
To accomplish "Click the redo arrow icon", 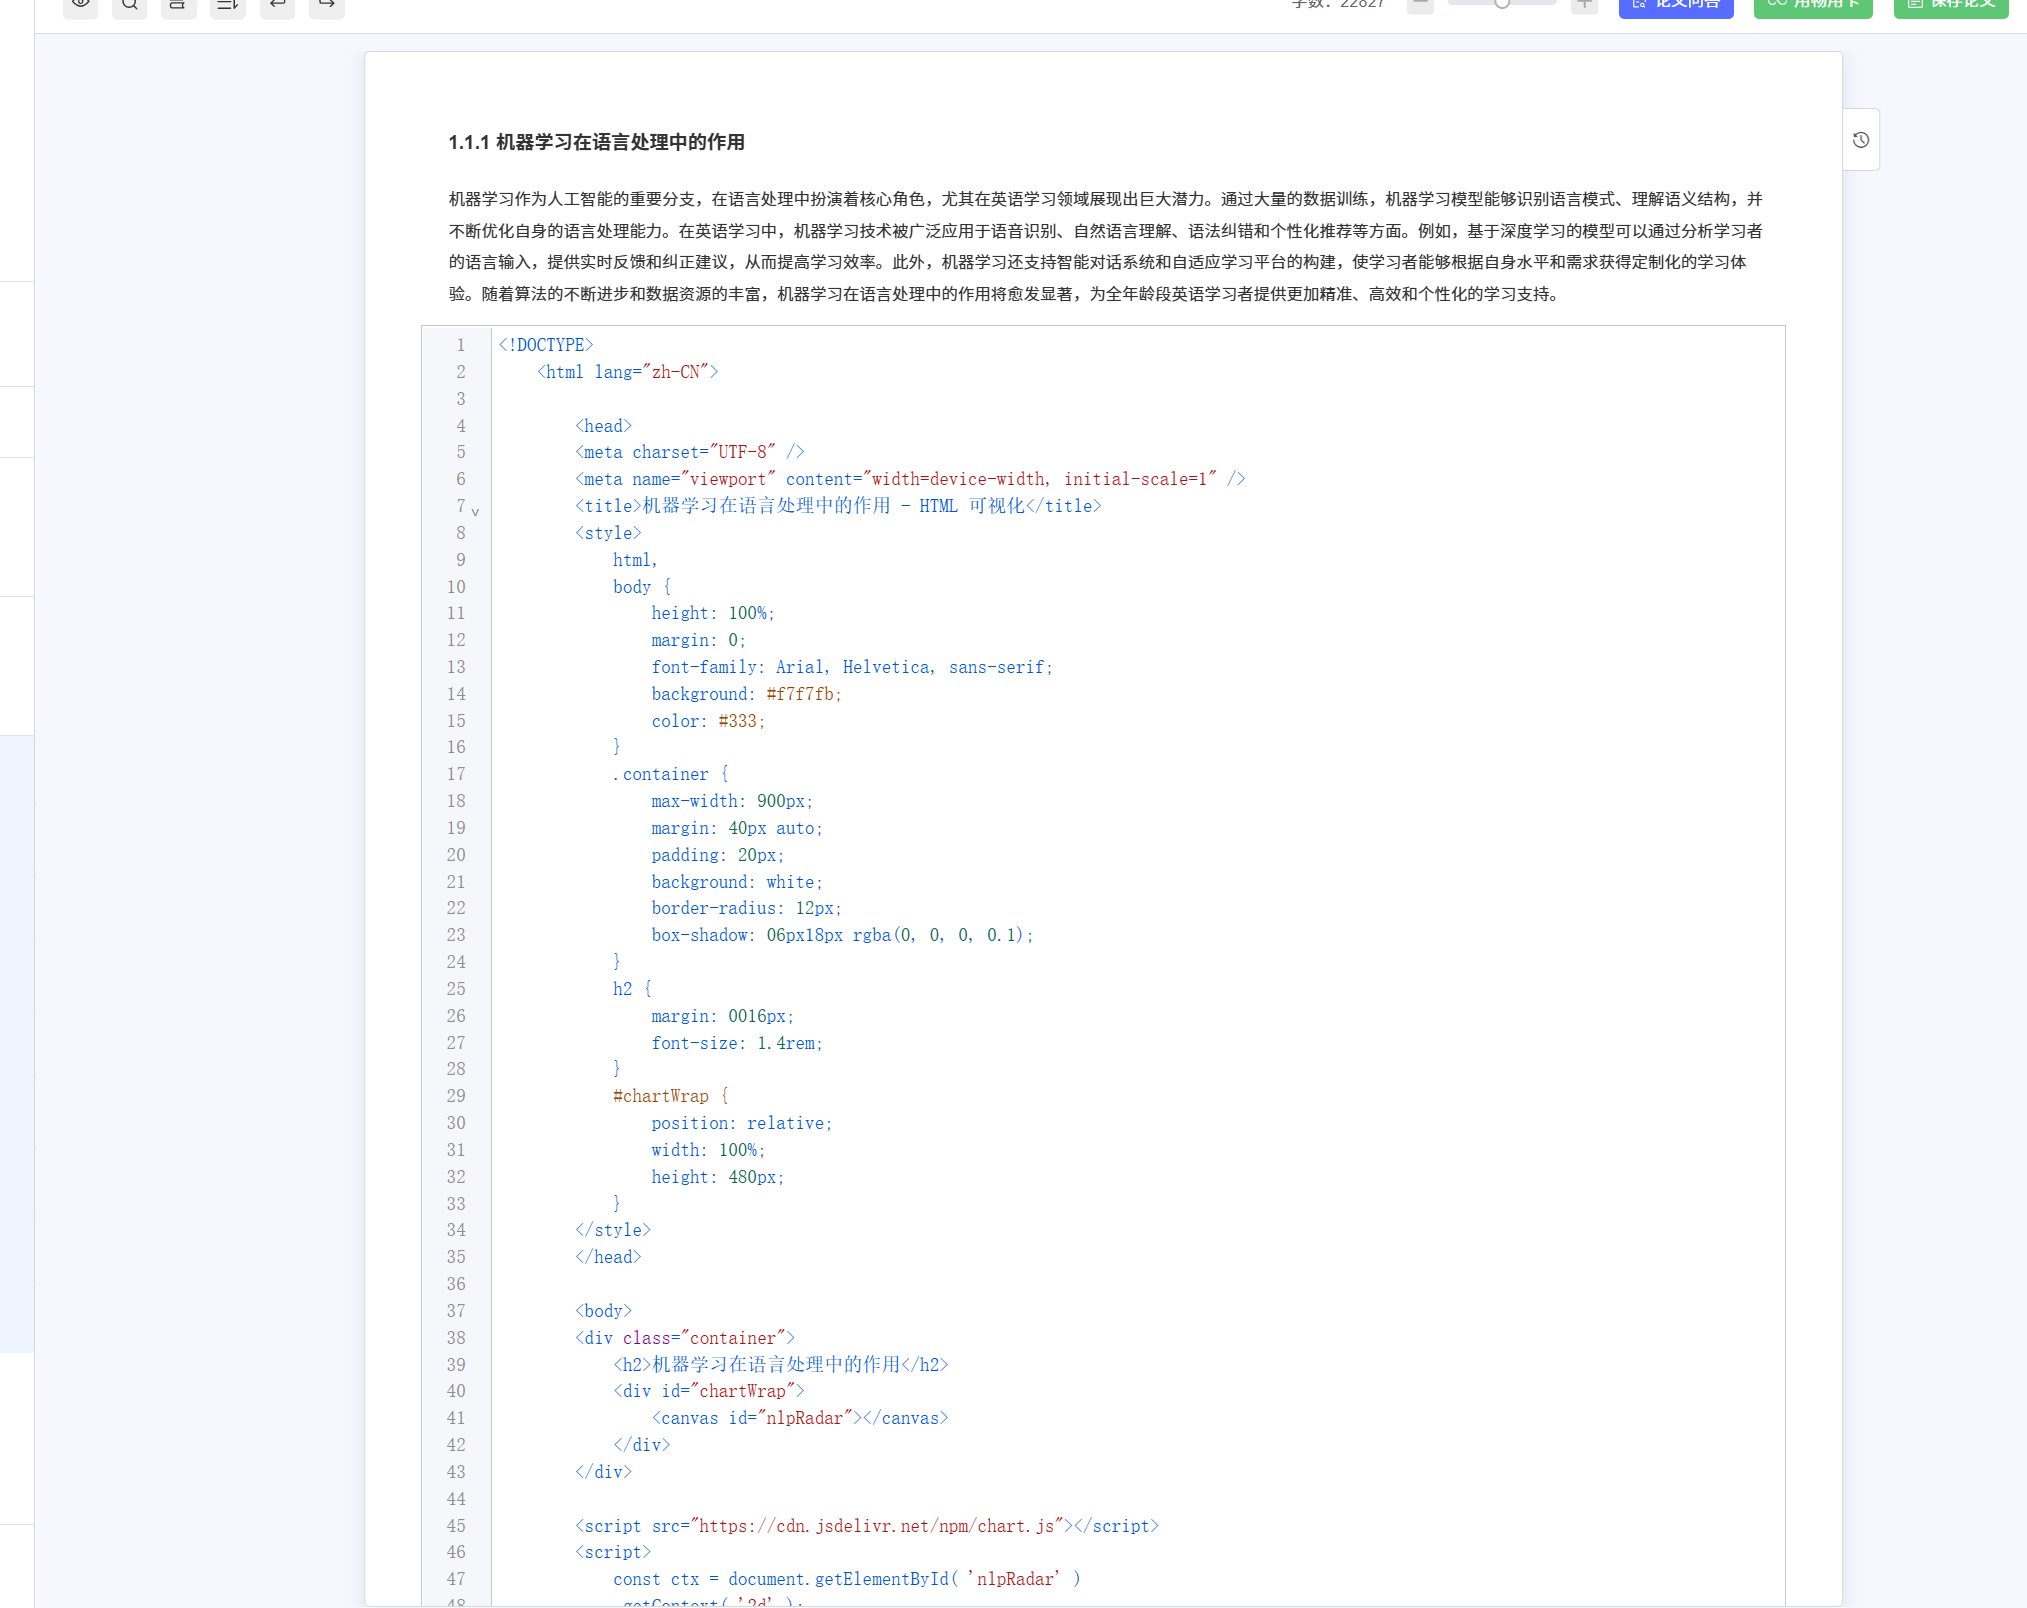I will (x=326, y=6).
